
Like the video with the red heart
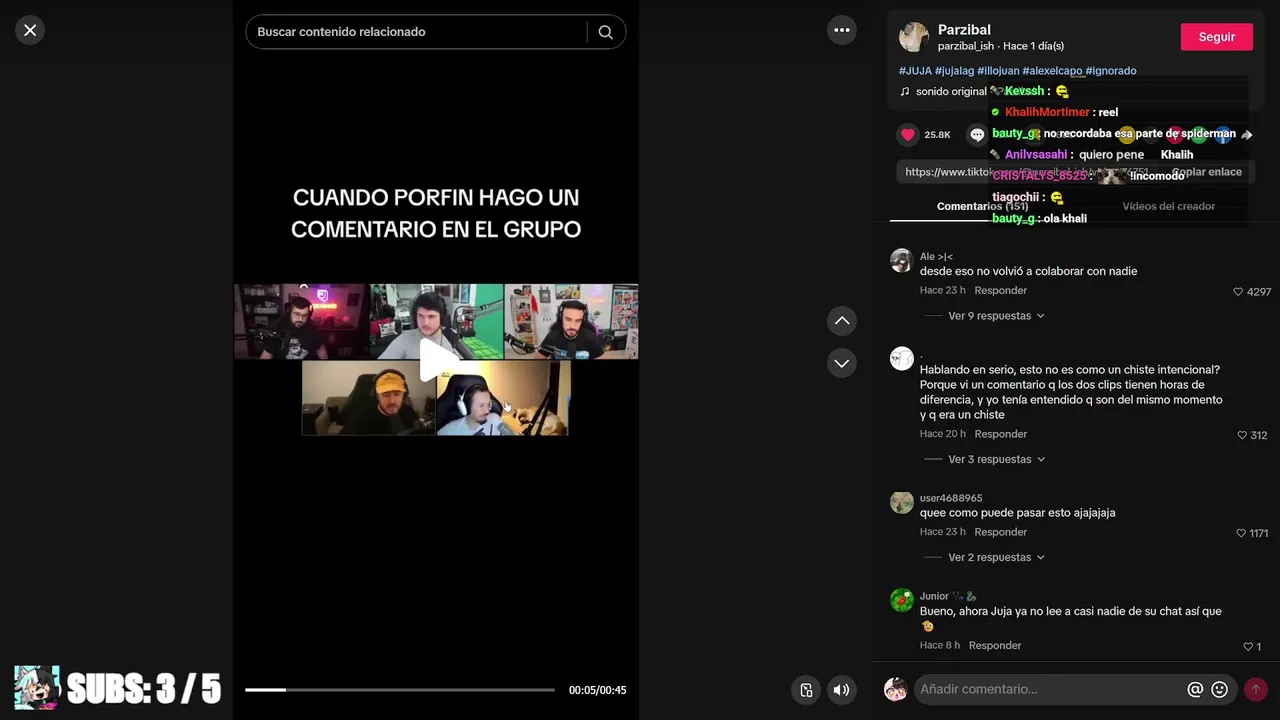pos(908,135)
